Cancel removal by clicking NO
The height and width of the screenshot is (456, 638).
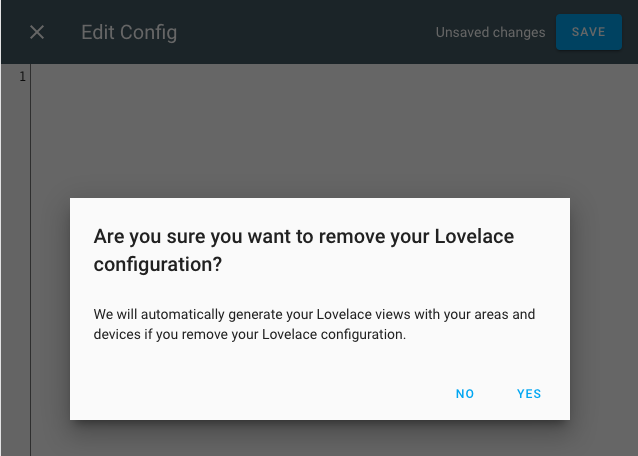pos(465,394)
